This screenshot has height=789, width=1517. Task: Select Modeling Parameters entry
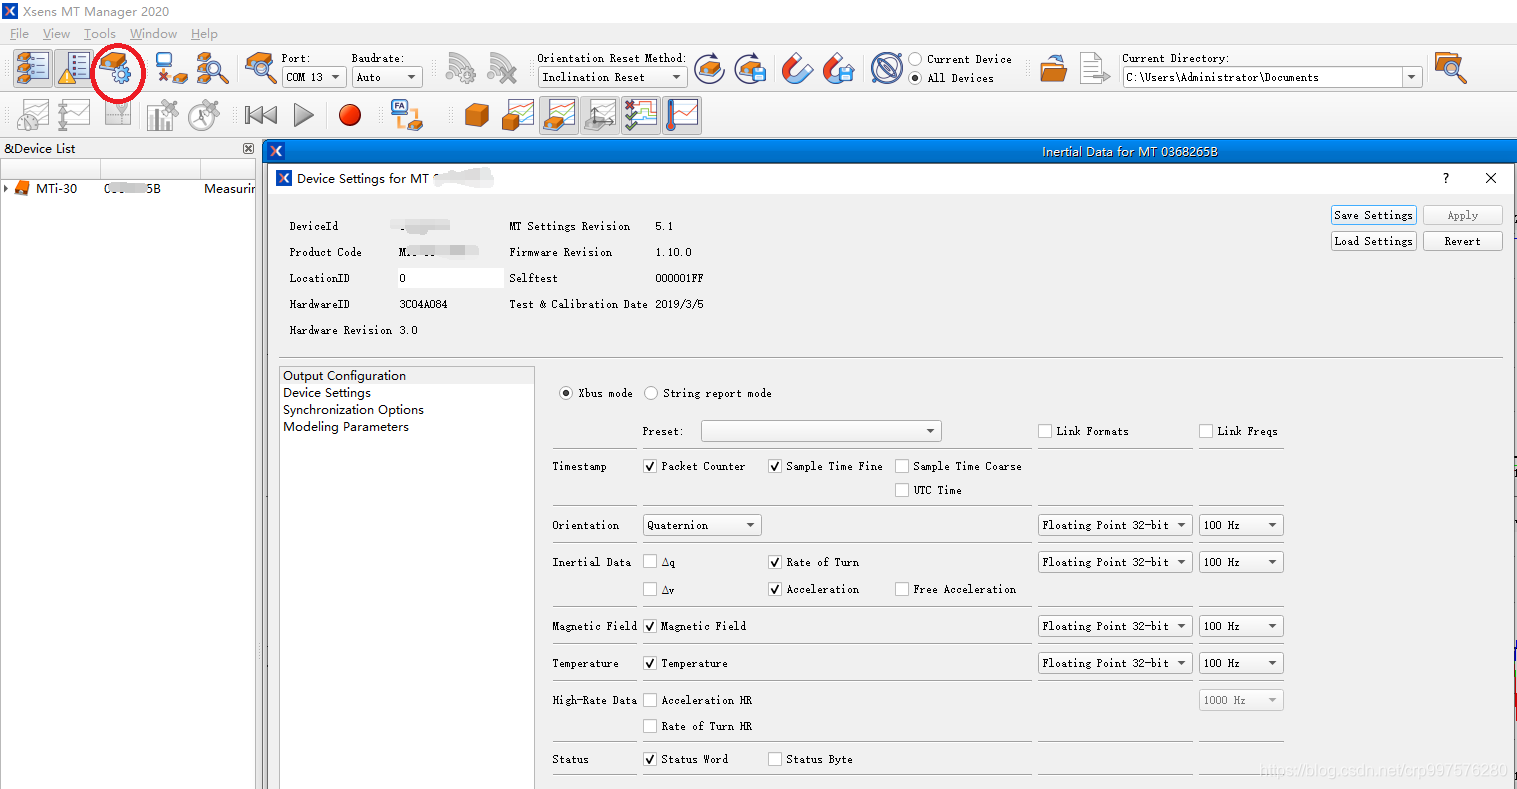pos(407,427)
